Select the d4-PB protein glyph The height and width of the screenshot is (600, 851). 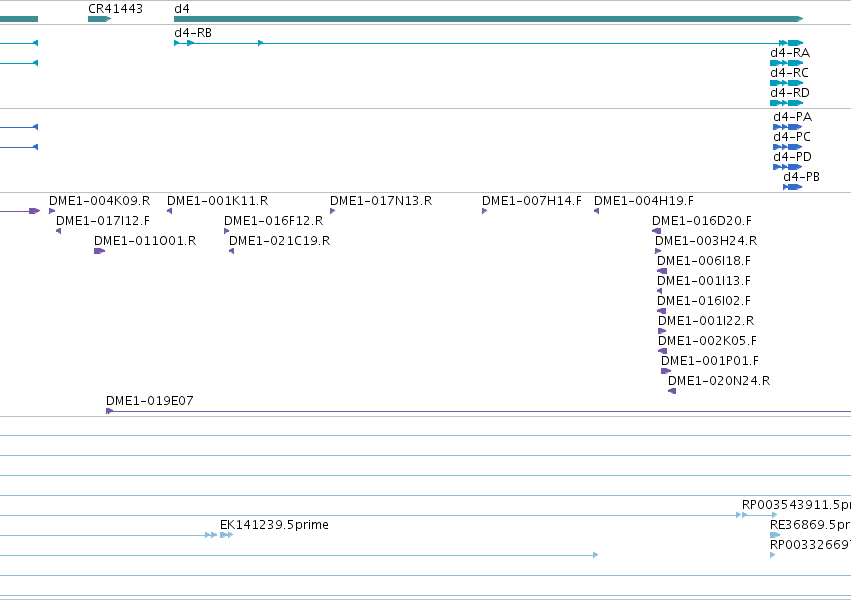coord(792,187)
